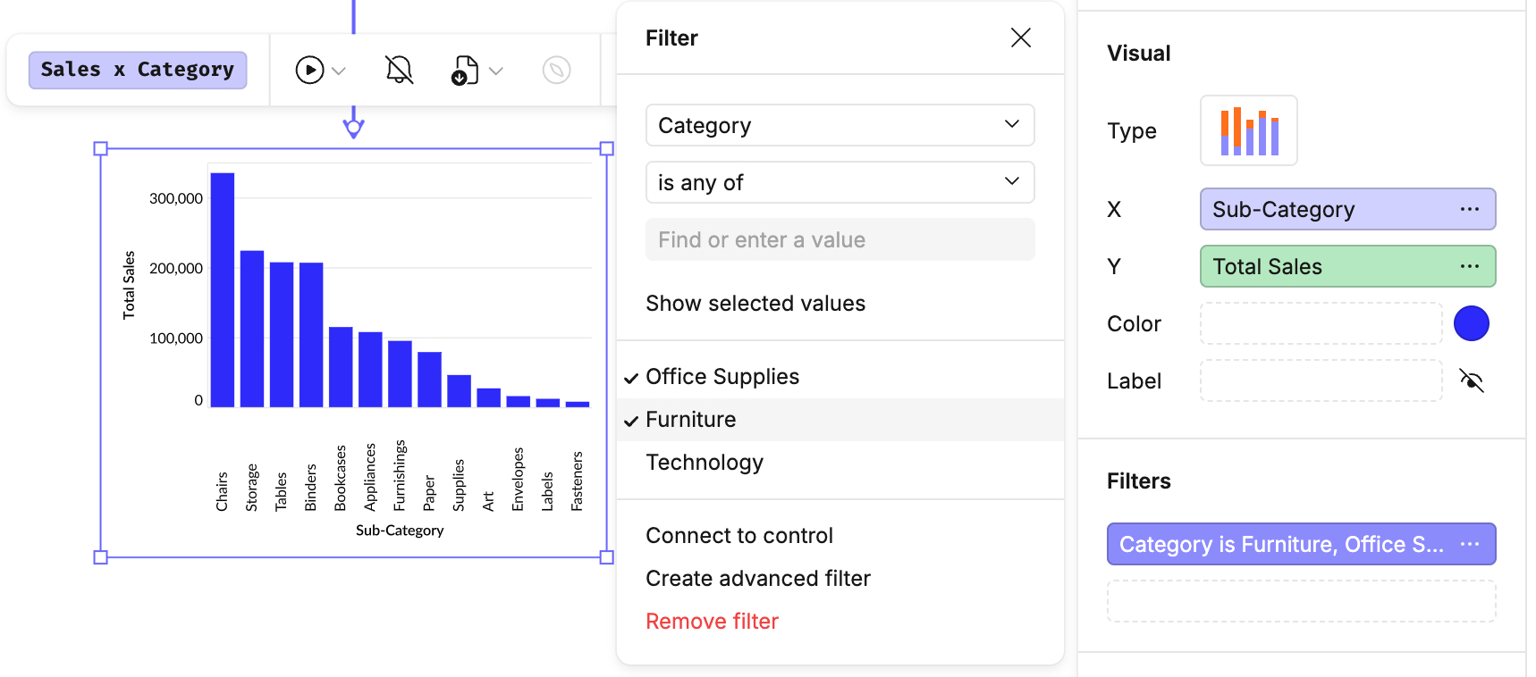Open Category filter options ellipsis
Viewport: 1536px width, 677px height.
tap(1469, 545)
